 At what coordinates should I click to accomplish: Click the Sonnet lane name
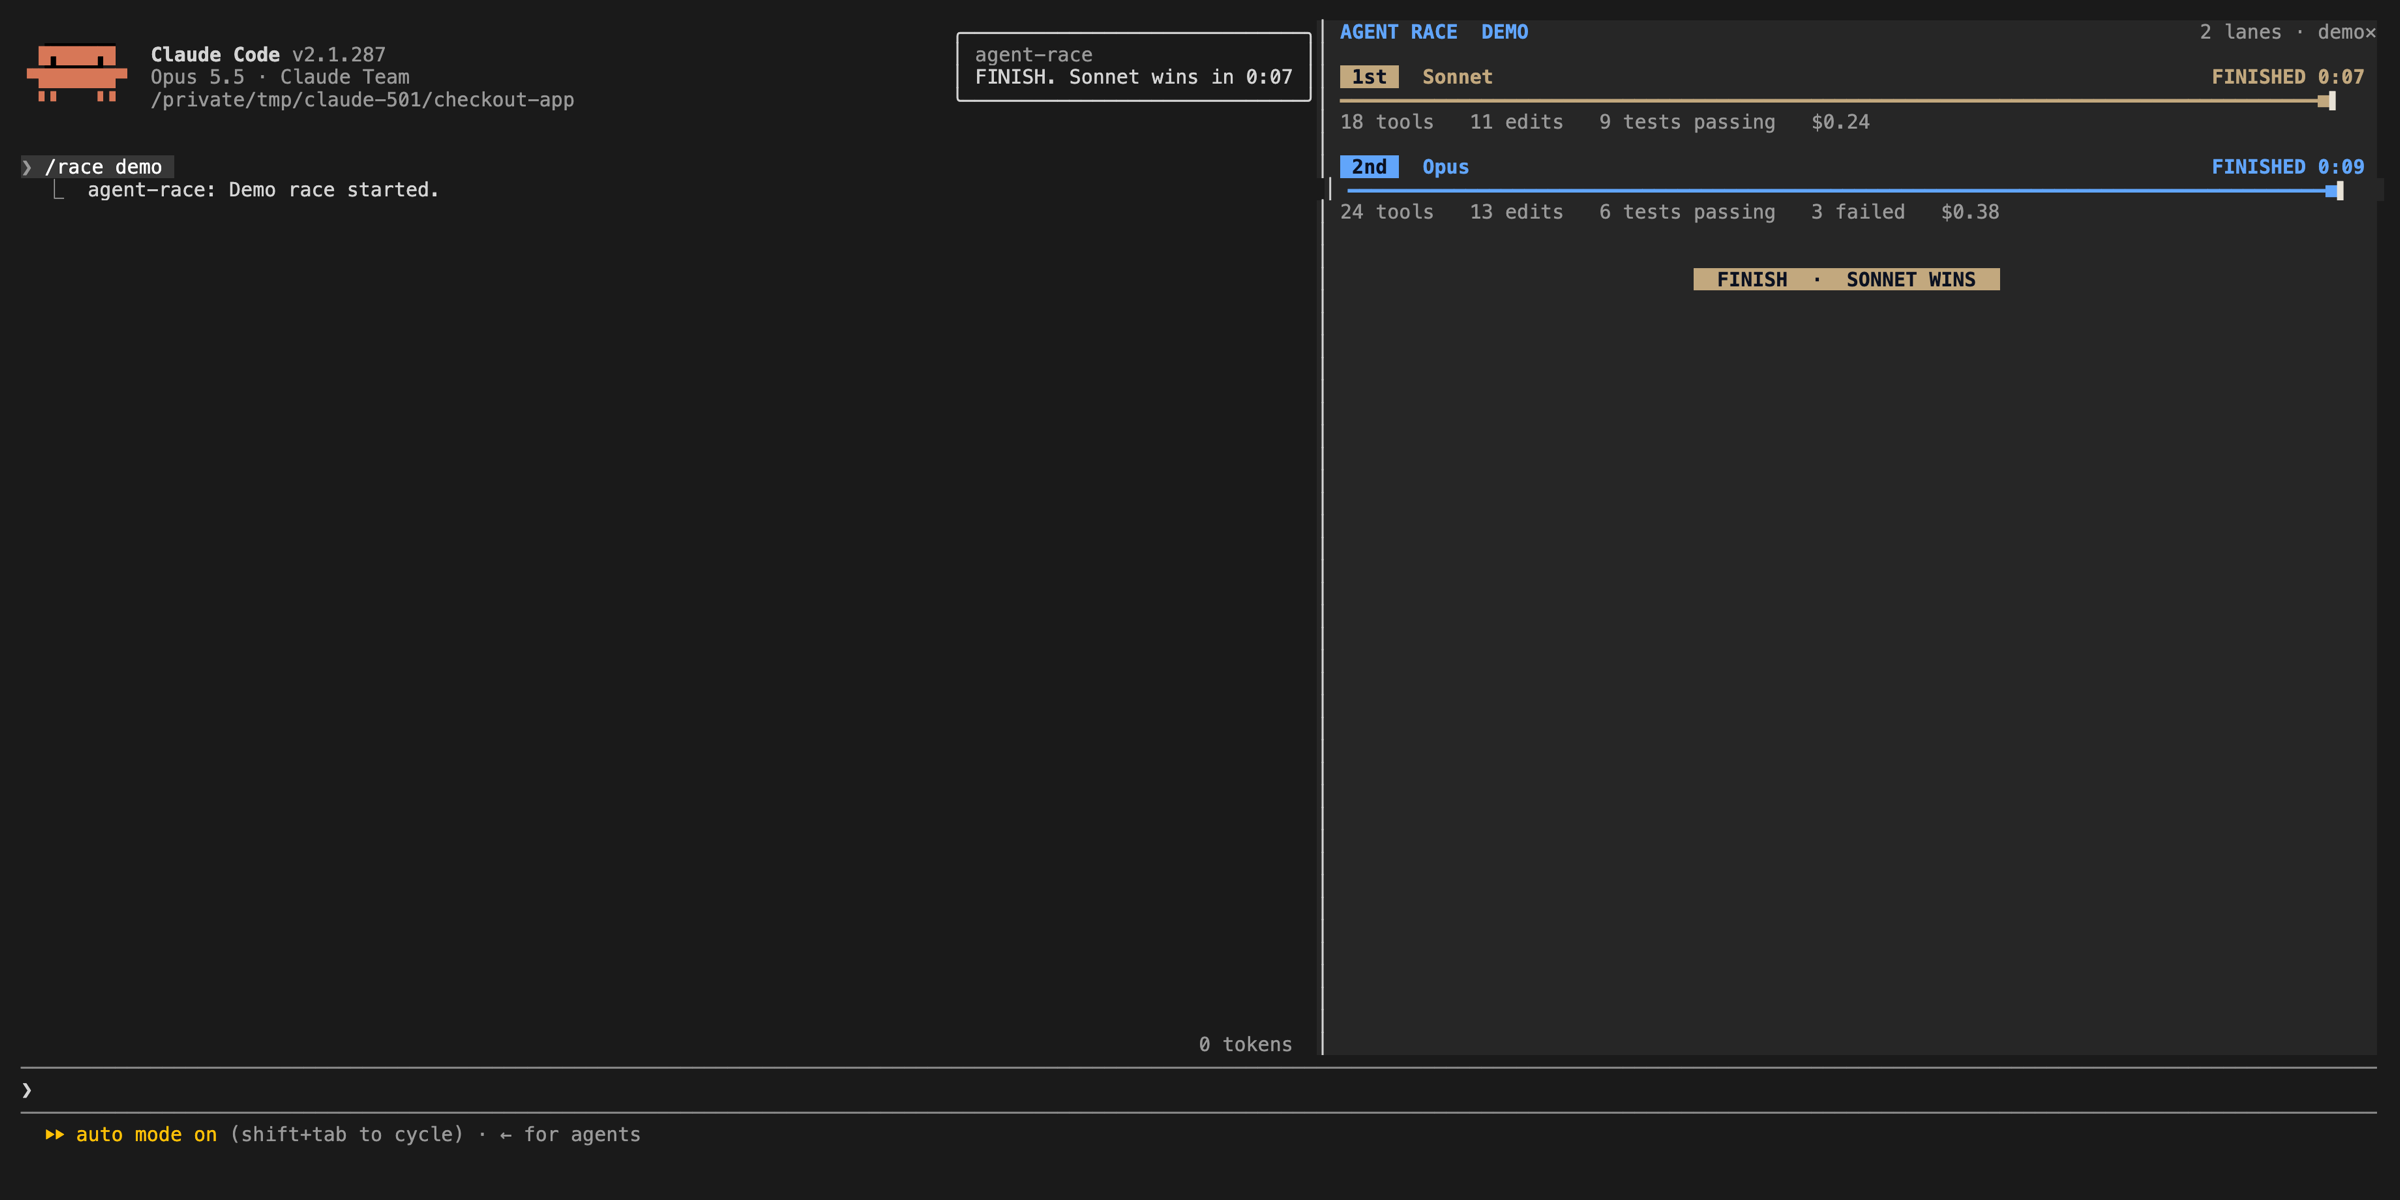[1457, 77]
